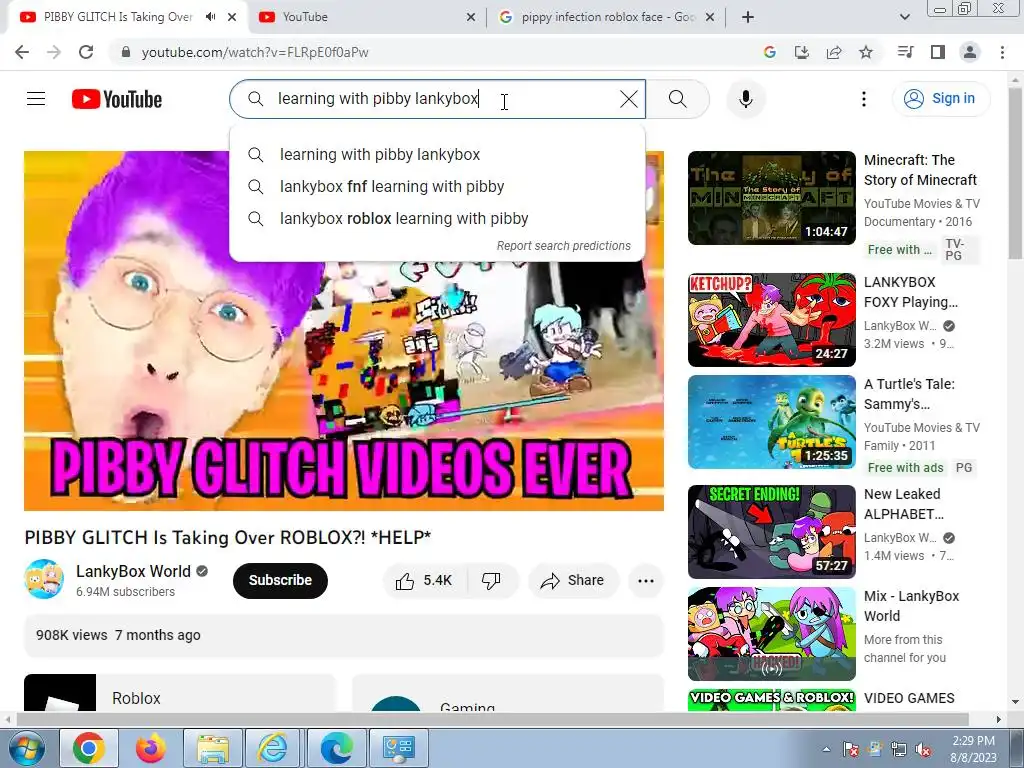Click the Share button under the video

coord(573,581)
